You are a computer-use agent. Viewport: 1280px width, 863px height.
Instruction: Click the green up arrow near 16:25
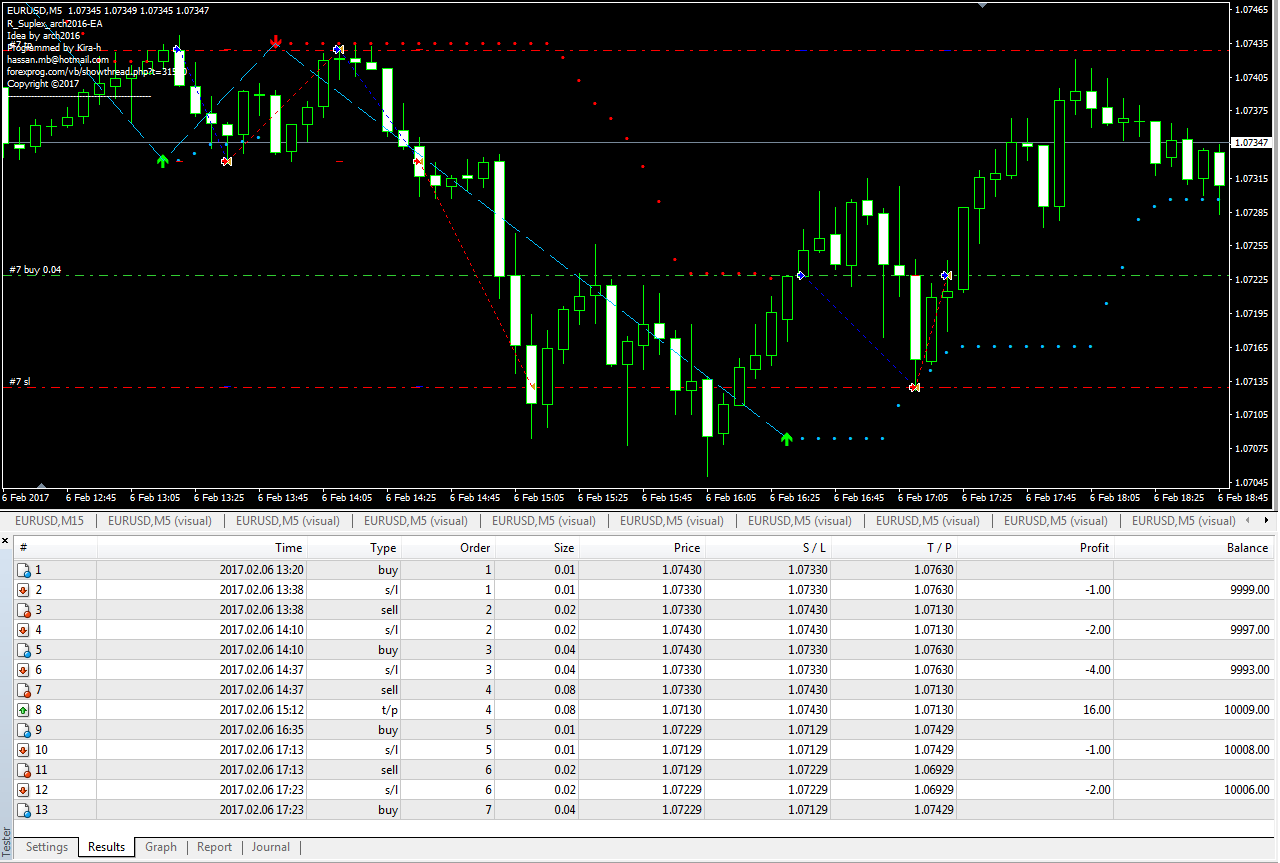point(786,438)
